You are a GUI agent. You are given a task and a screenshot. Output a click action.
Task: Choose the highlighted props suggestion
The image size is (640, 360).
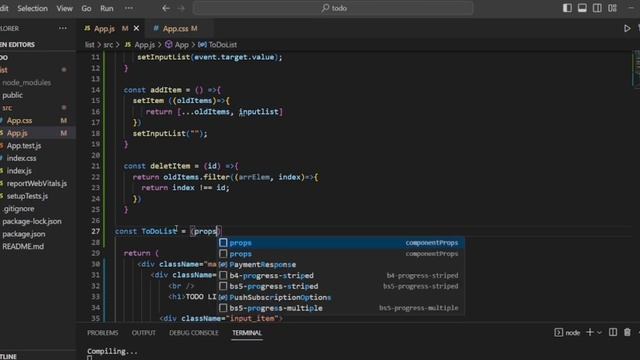tap(340, 242)
